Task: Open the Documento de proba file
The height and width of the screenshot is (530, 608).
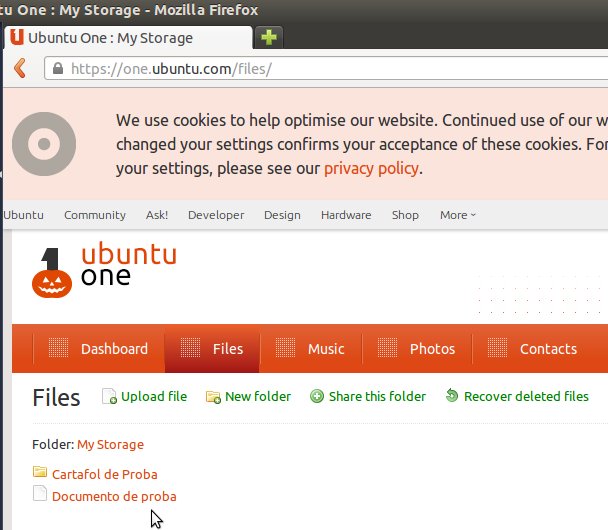Action: pyautogui.click(x=114, y=496)
